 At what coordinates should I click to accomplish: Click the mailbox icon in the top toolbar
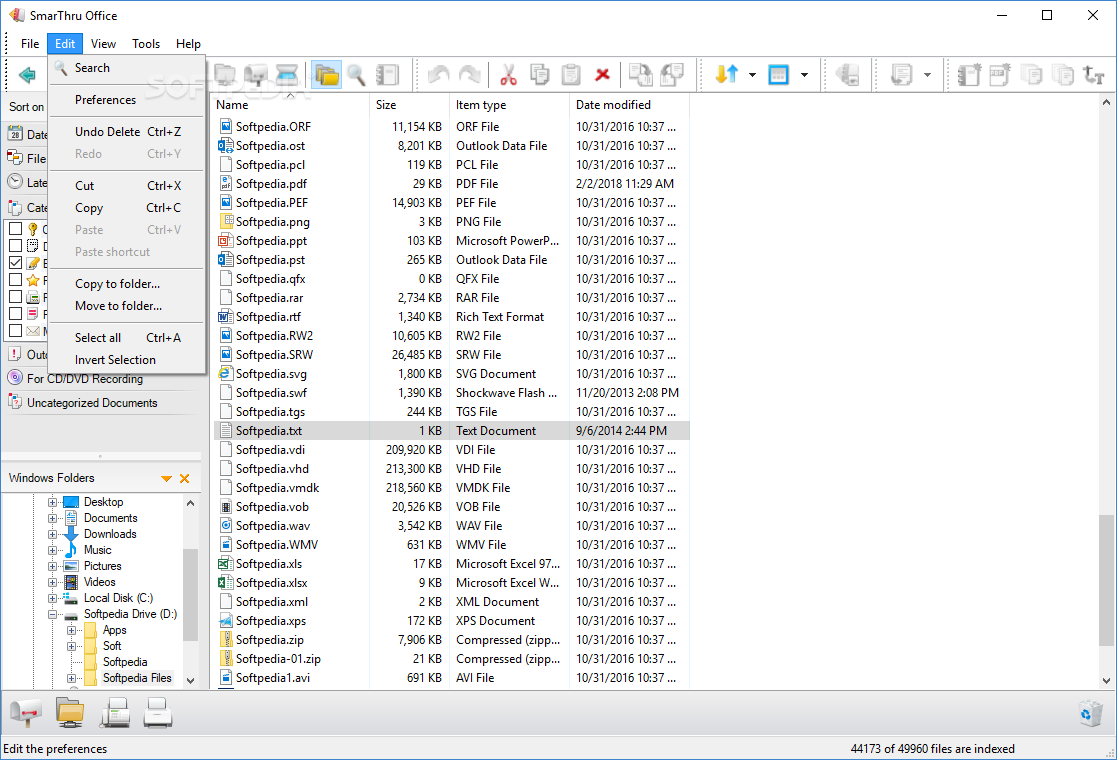pos(256,75)
